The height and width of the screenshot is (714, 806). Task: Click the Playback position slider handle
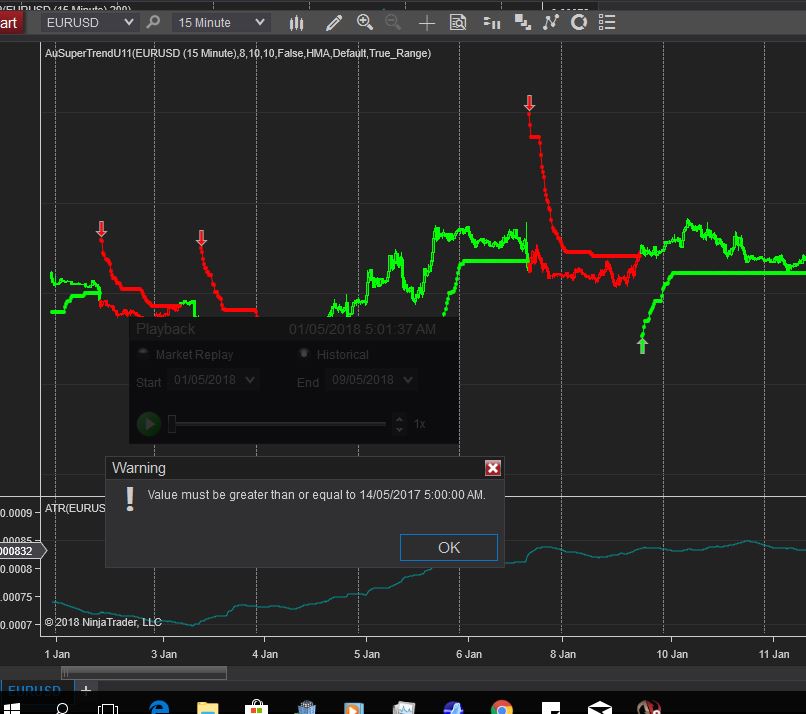click(172, 424)
